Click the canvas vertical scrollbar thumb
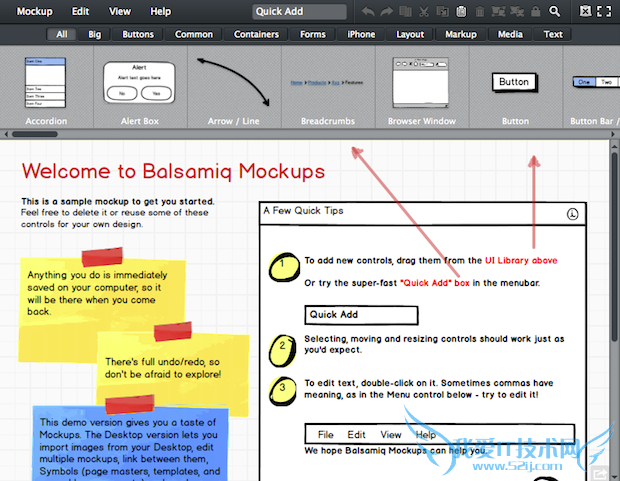 (614, 247)
